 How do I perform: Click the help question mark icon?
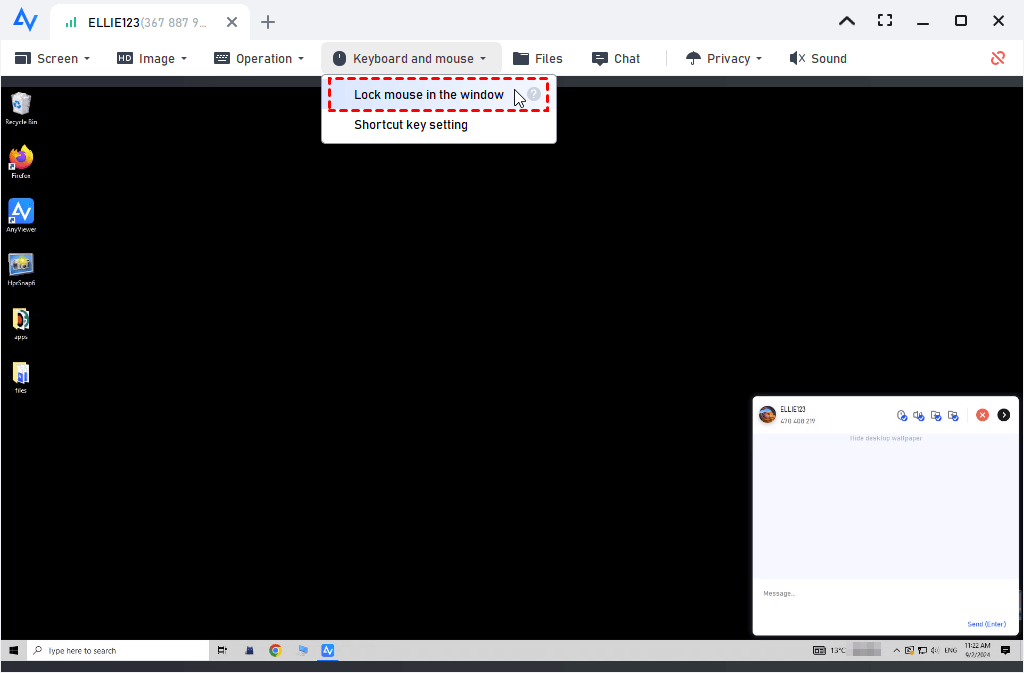point(534,94)
